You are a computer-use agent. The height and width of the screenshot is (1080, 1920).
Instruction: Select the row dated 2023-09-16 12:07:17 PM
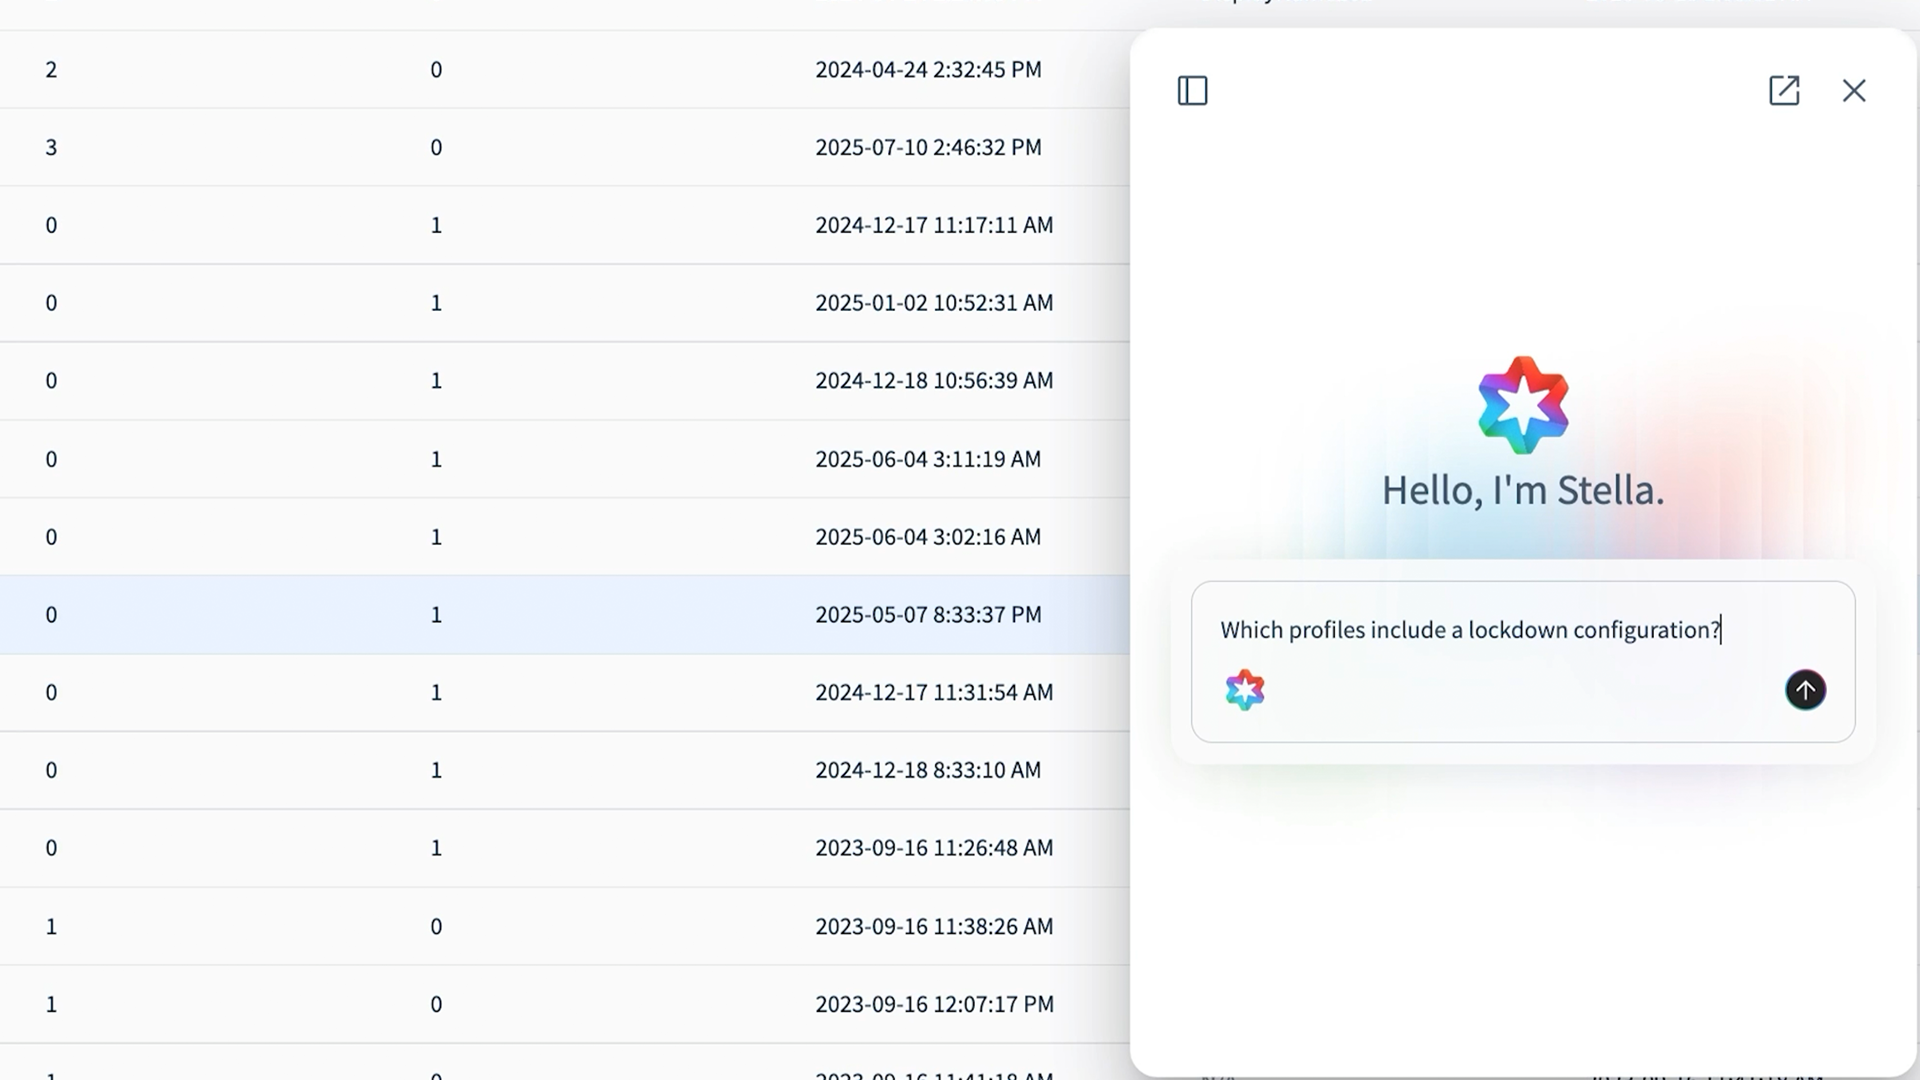[x=934, y=1004]
